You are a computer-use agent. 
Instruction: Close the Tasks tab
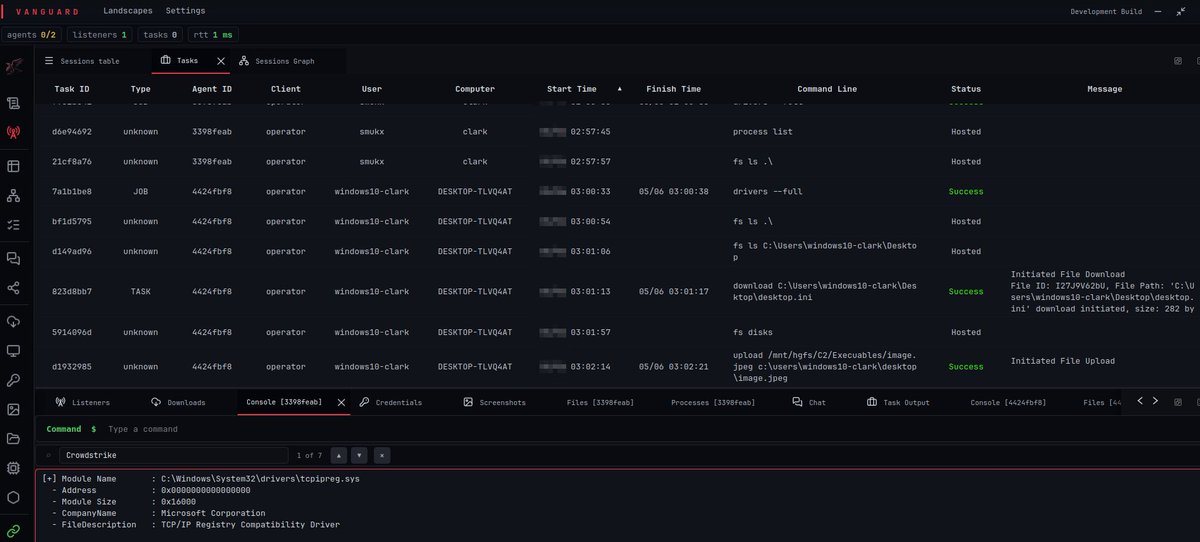pos(221,61)
